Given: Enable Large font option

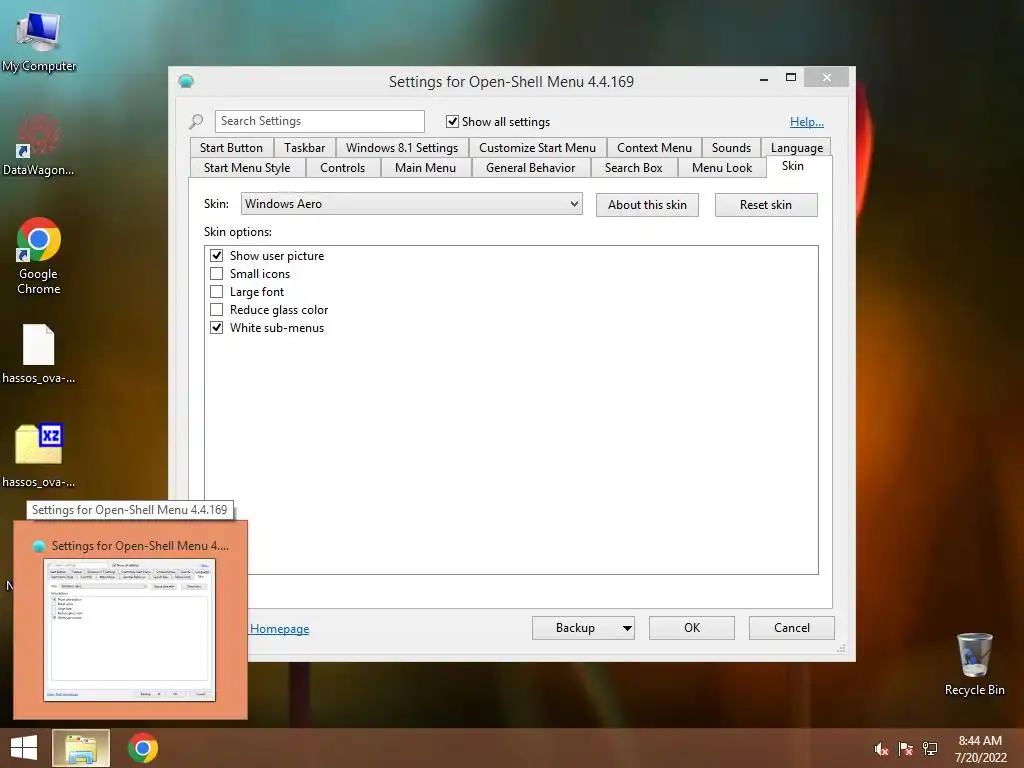Looking at the screenshot, I should click(x=216, y=291).
